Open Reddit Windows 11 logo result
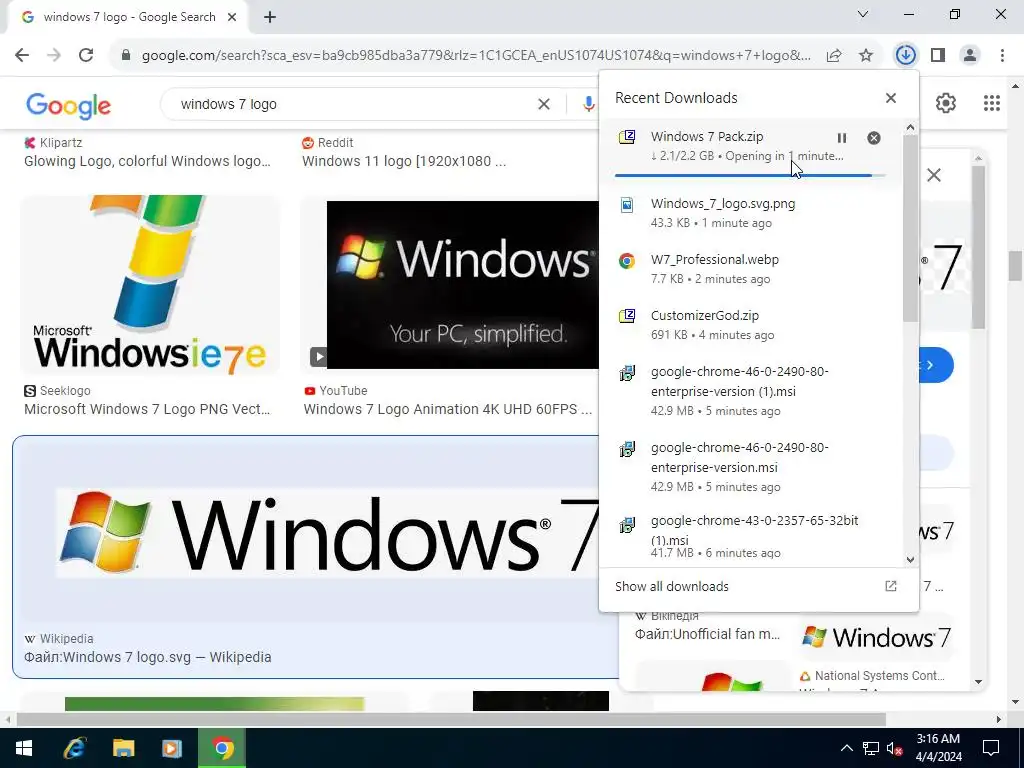The height and width of the screenshot is (768, 1024). coord(404,161)
